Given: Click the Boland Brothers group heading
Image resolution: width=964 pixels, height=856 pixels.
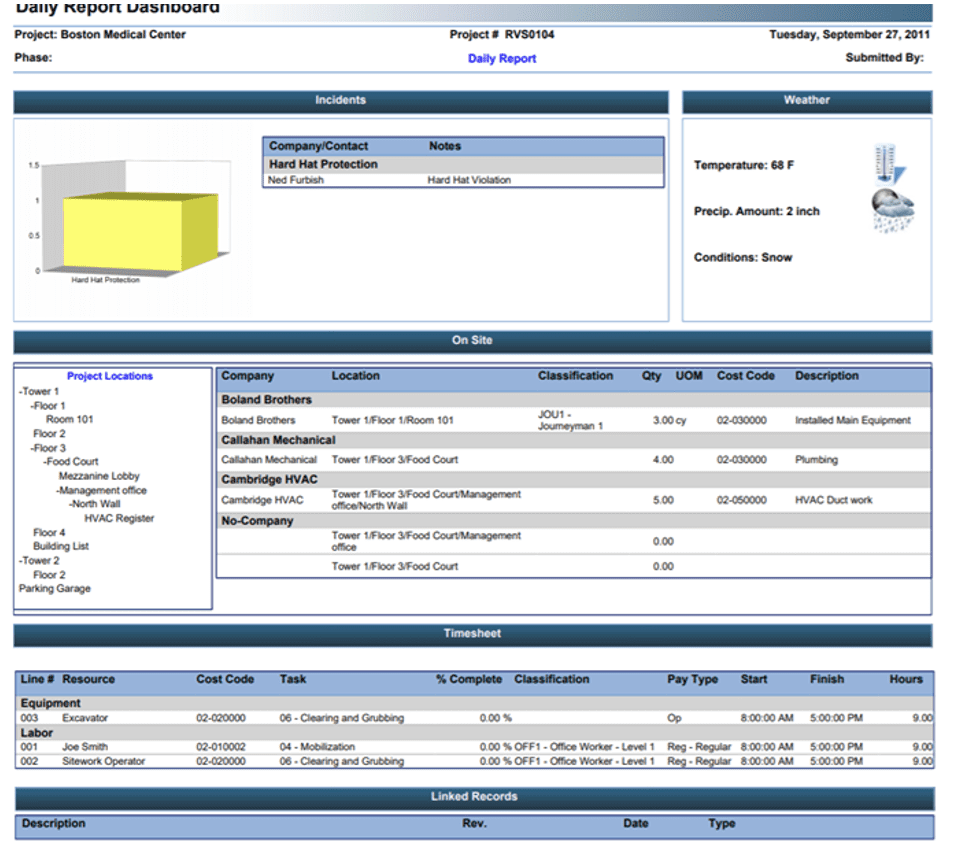Looking at the screenshot, I should click(267, 400).
